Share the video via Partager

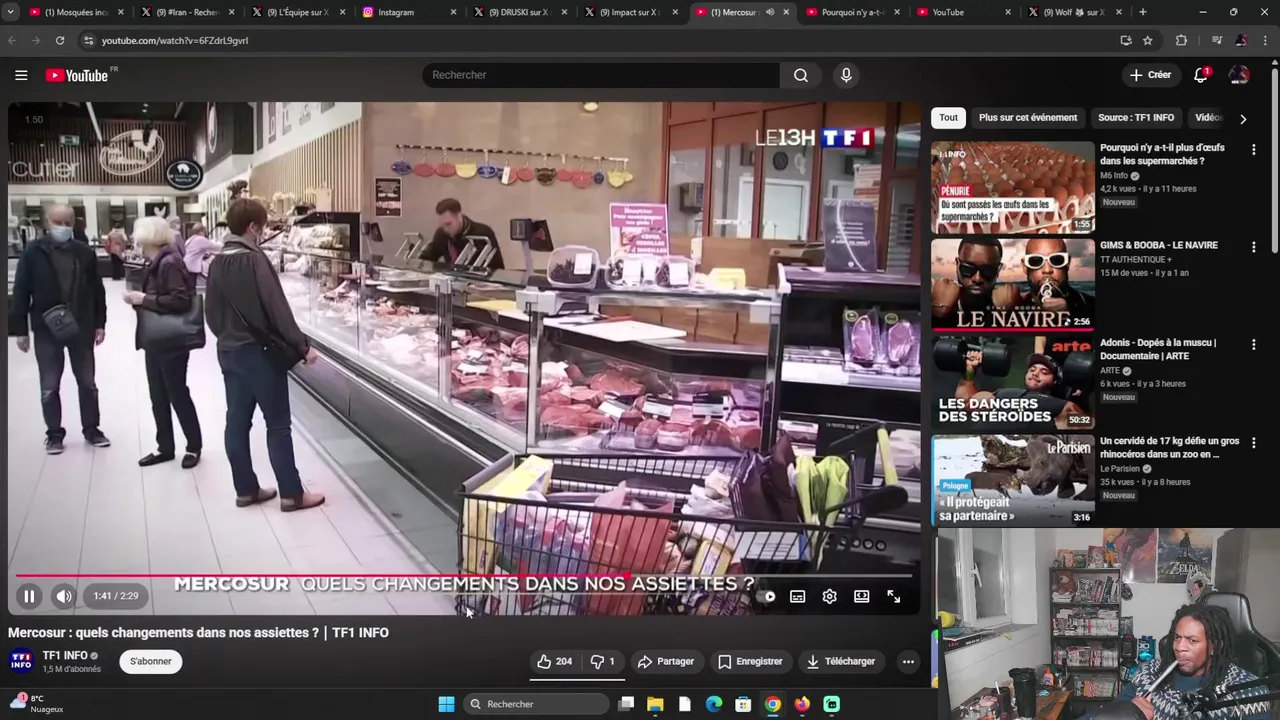point(666,661)
